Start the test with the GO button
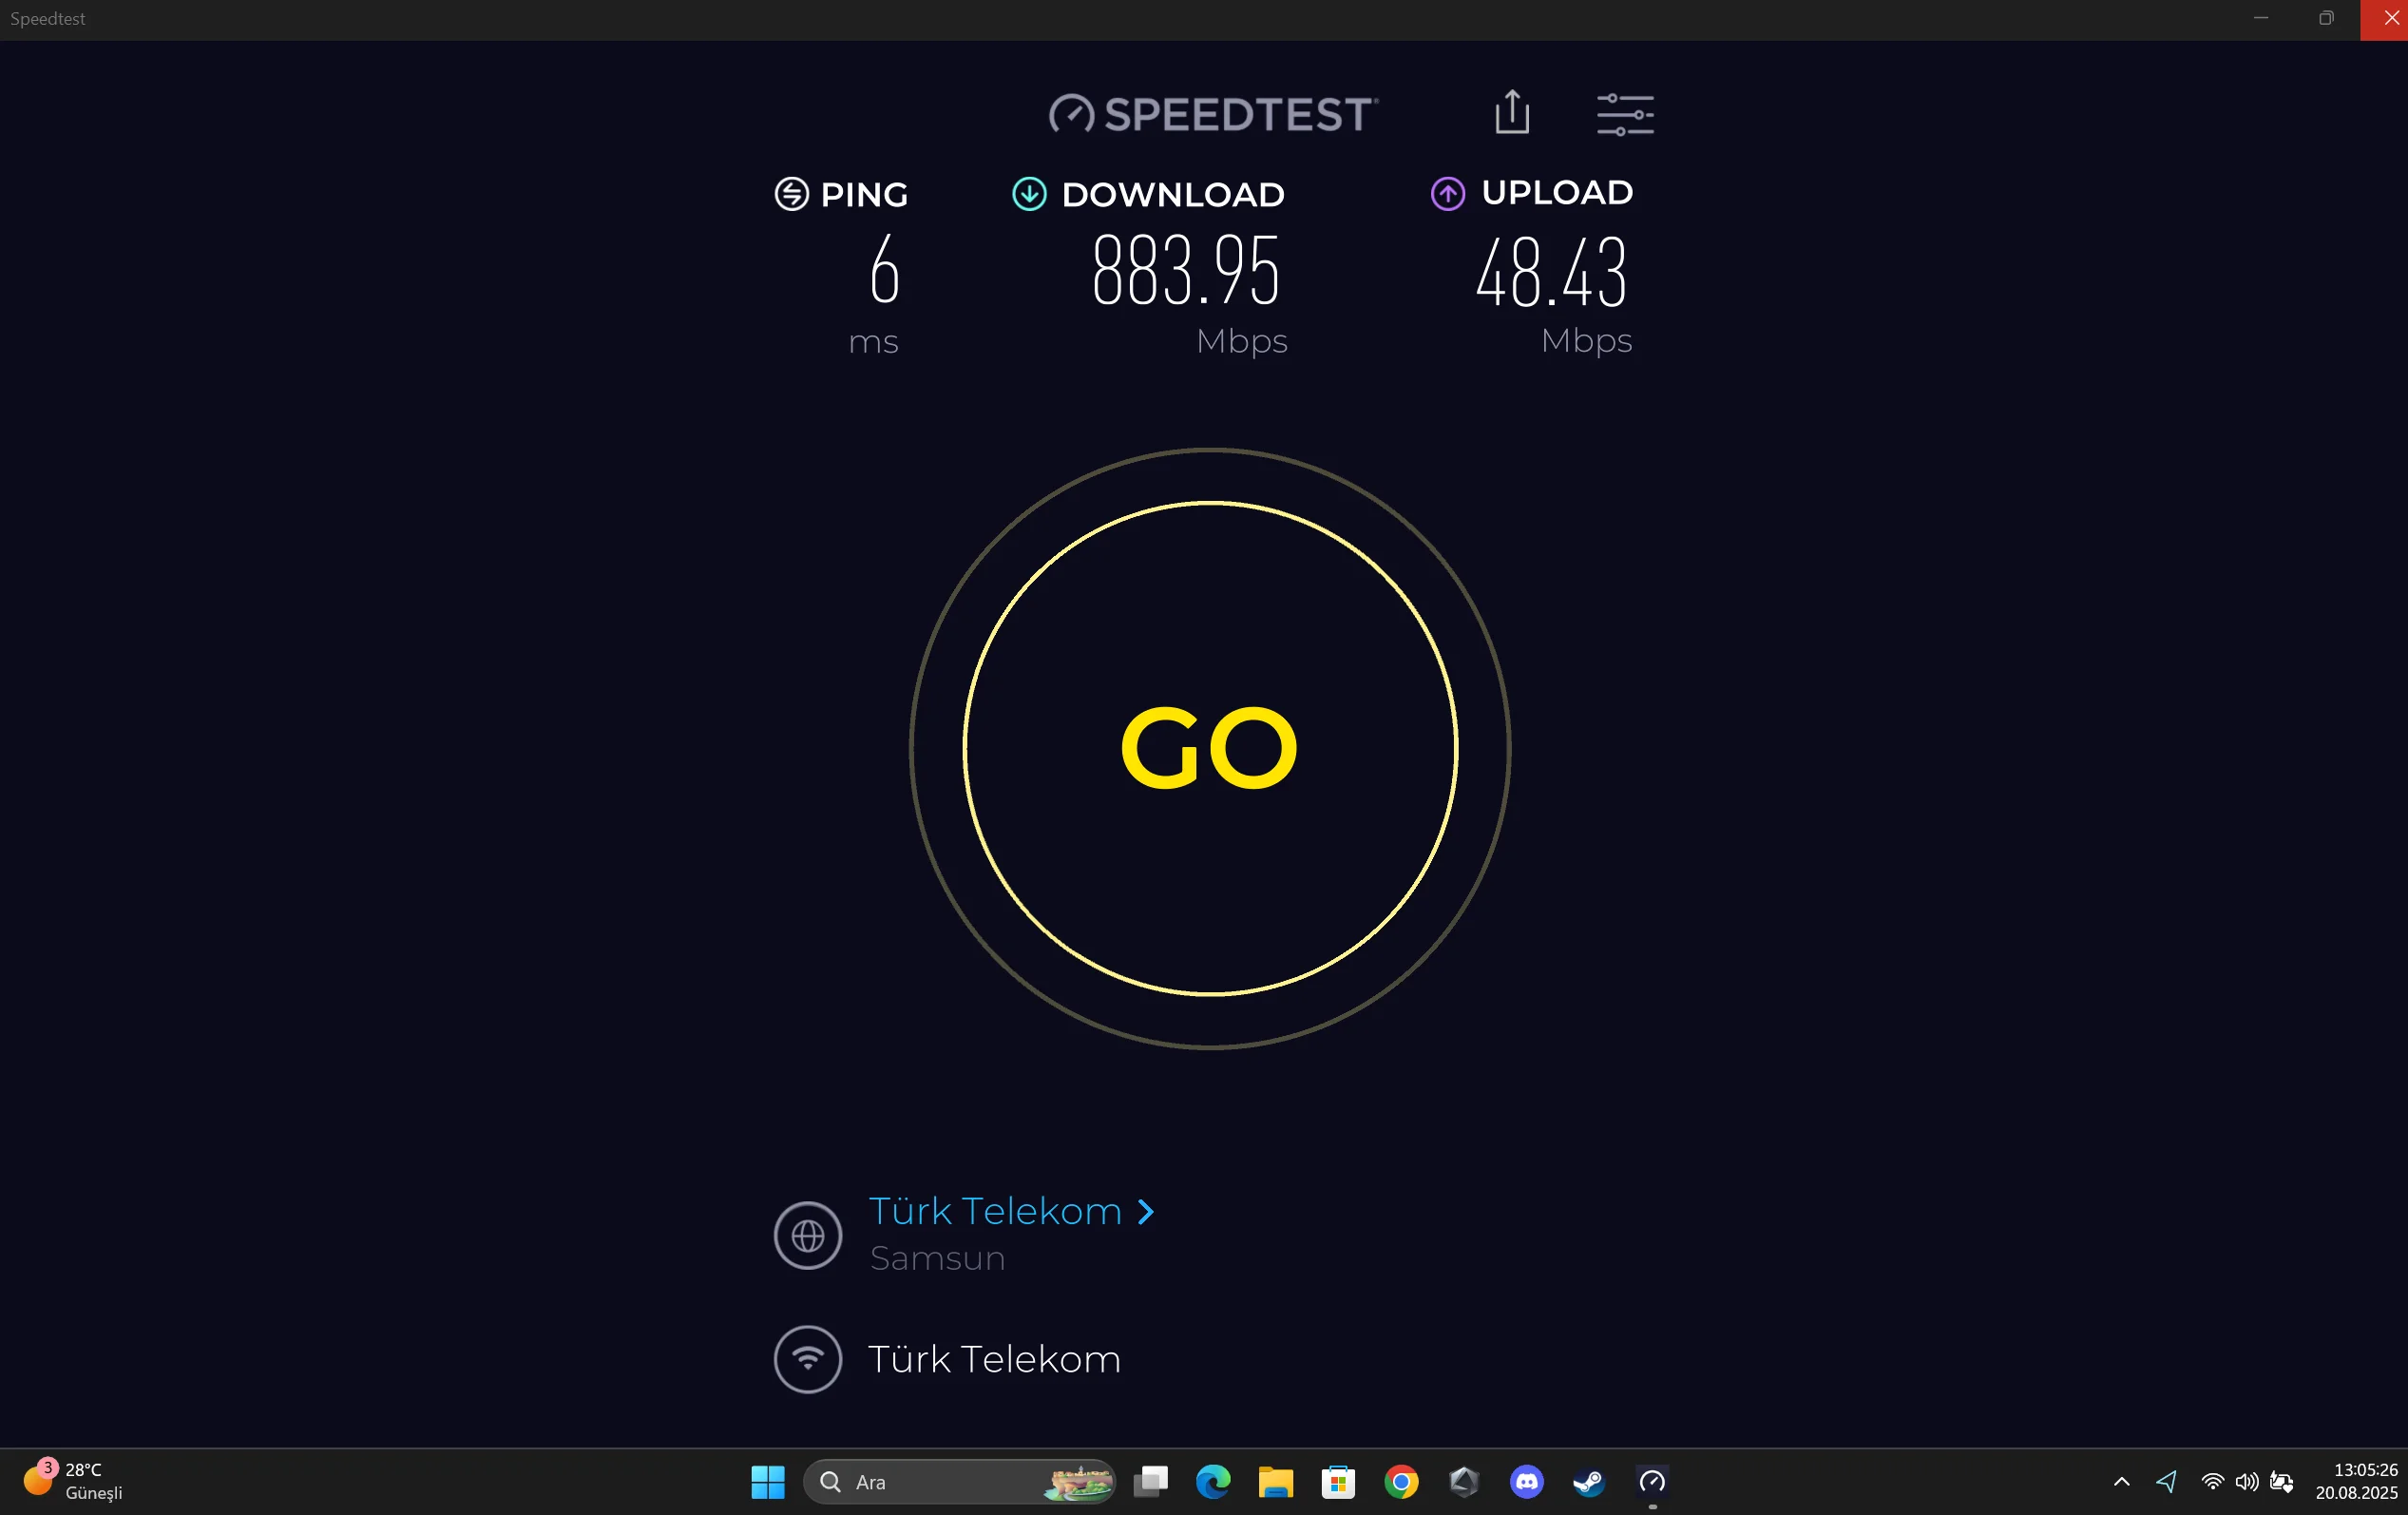The width and height of the screenshot is (2408, 1515). (1210, 748)
